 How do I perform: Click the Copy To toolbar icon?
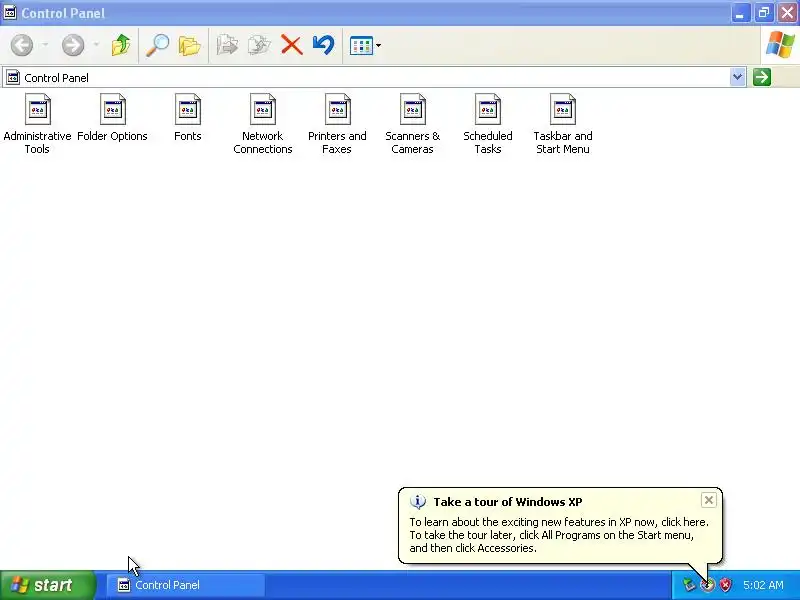pyautogui.click(x=259, y=45)
